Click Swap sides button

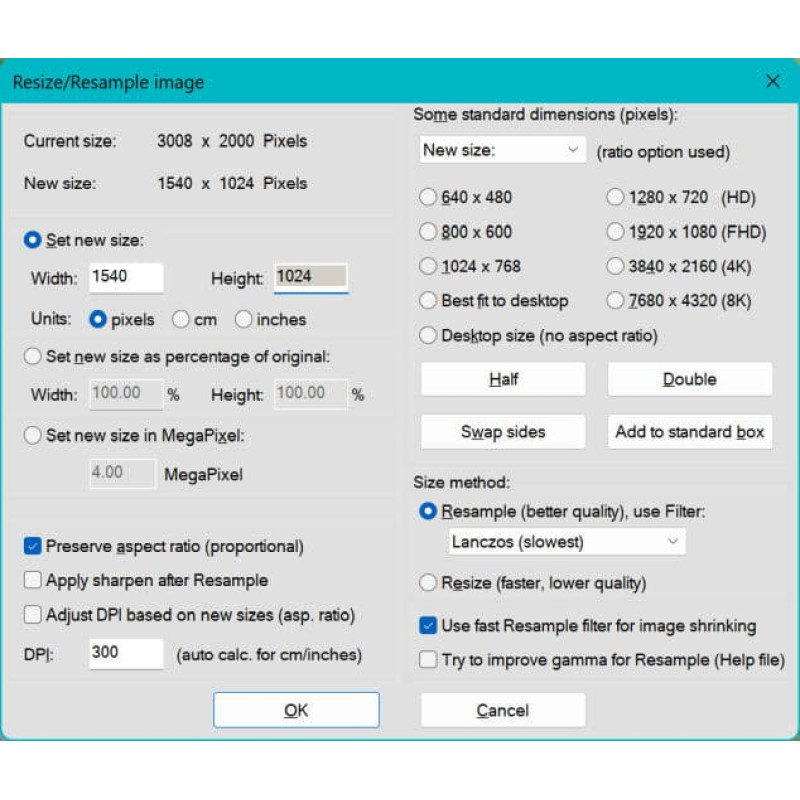503,432
